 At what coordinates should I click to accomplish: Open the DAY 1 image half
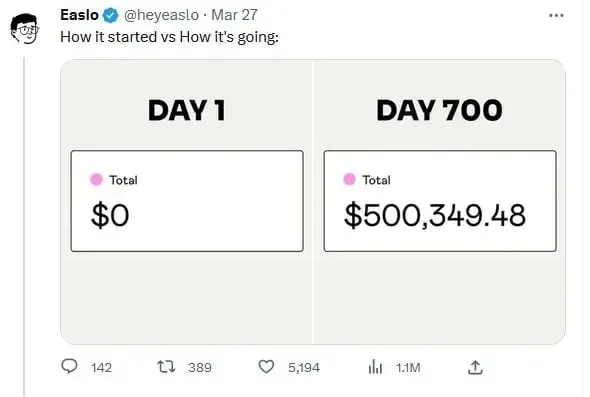tap(186, 202)
